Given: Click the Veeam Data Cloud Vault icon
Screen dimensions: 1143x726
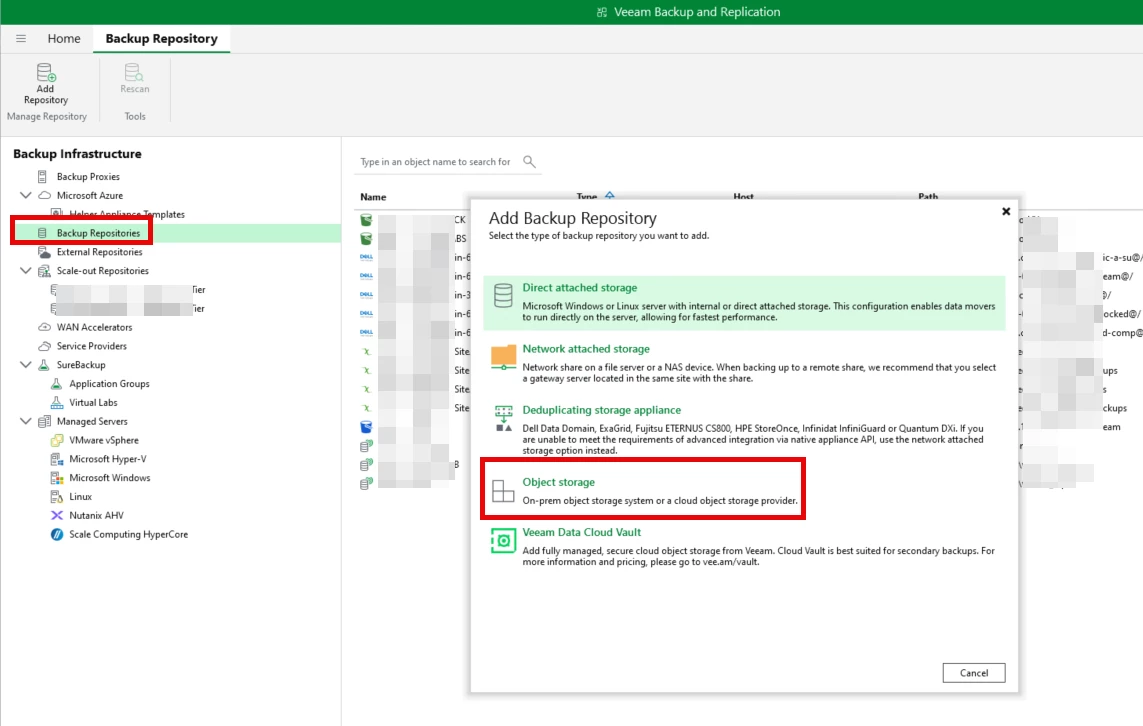Looking at the screenshot, I should pyautogui.click(x=503, y=541).
